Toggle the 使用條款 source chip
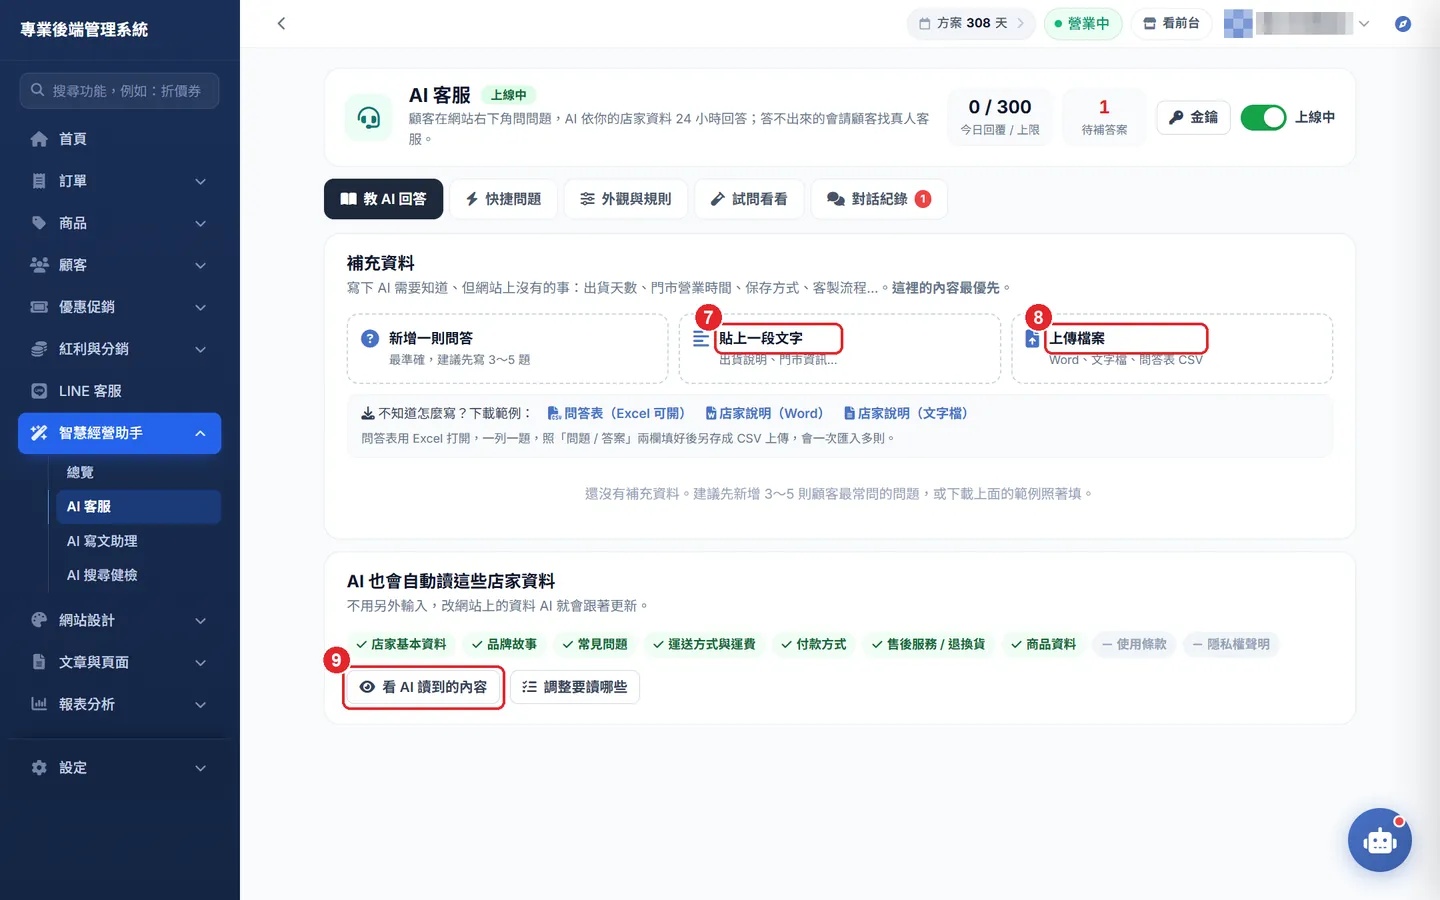The height and width of the screenshot is (900, 1440). [x=1134, y=644]
